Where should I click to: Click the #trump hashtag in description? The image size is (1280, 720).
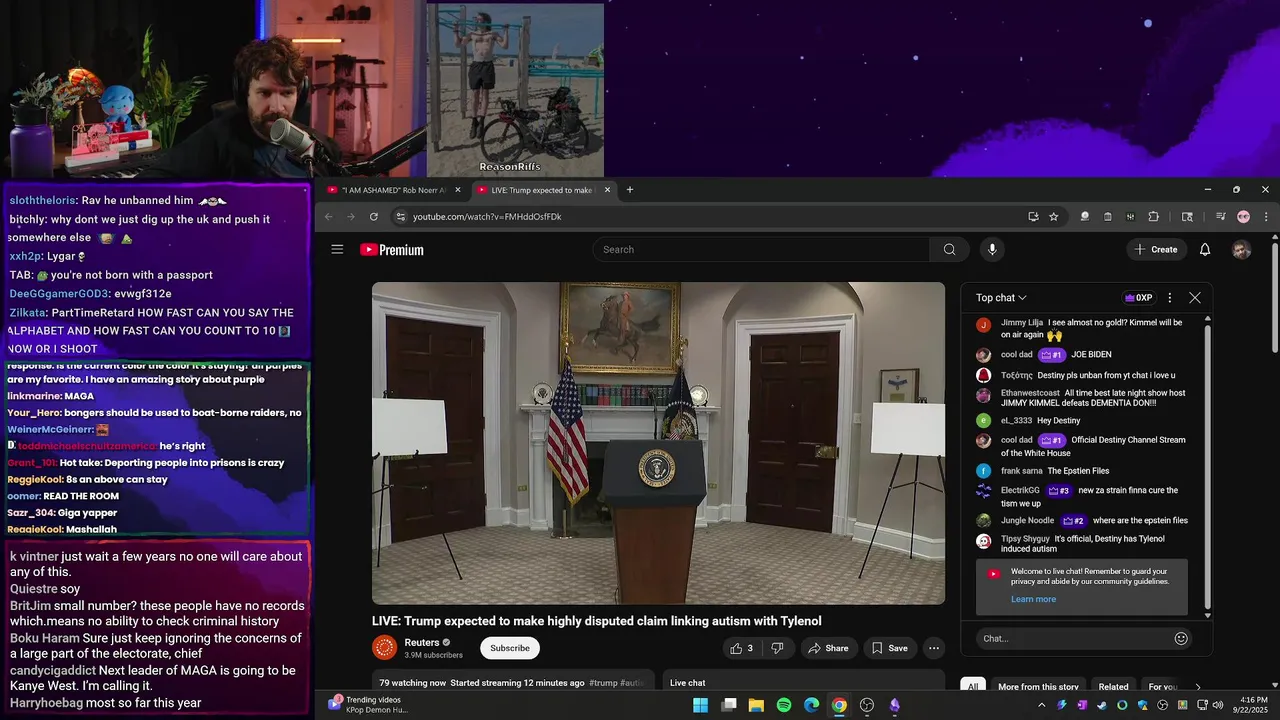click(x=603, y=683)
